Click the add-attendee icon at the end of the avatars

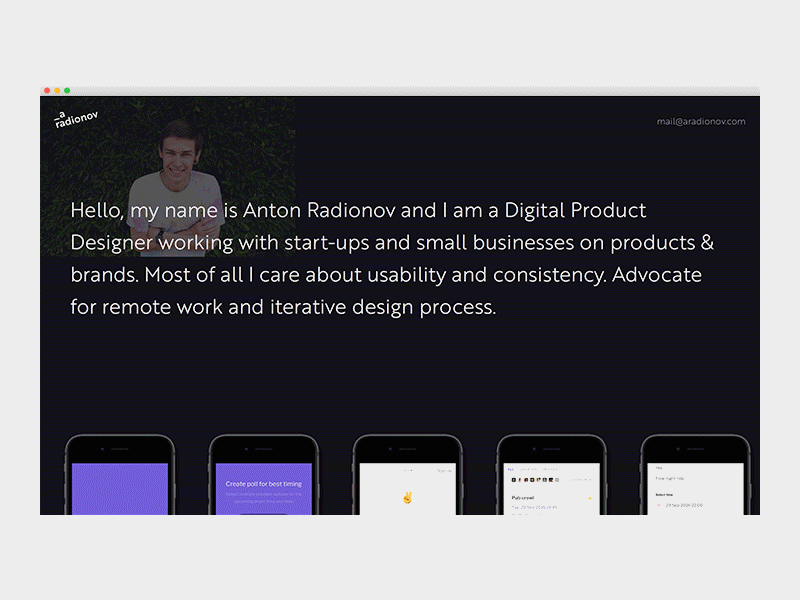point(557,479)
